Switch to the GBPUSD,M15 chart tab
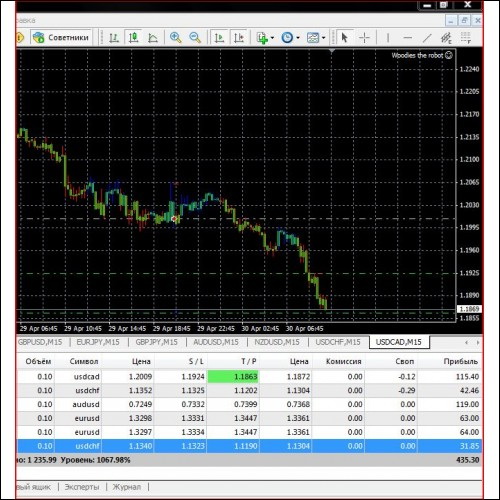The width and height of the screenshot is (500, 500). pos(40,342)
